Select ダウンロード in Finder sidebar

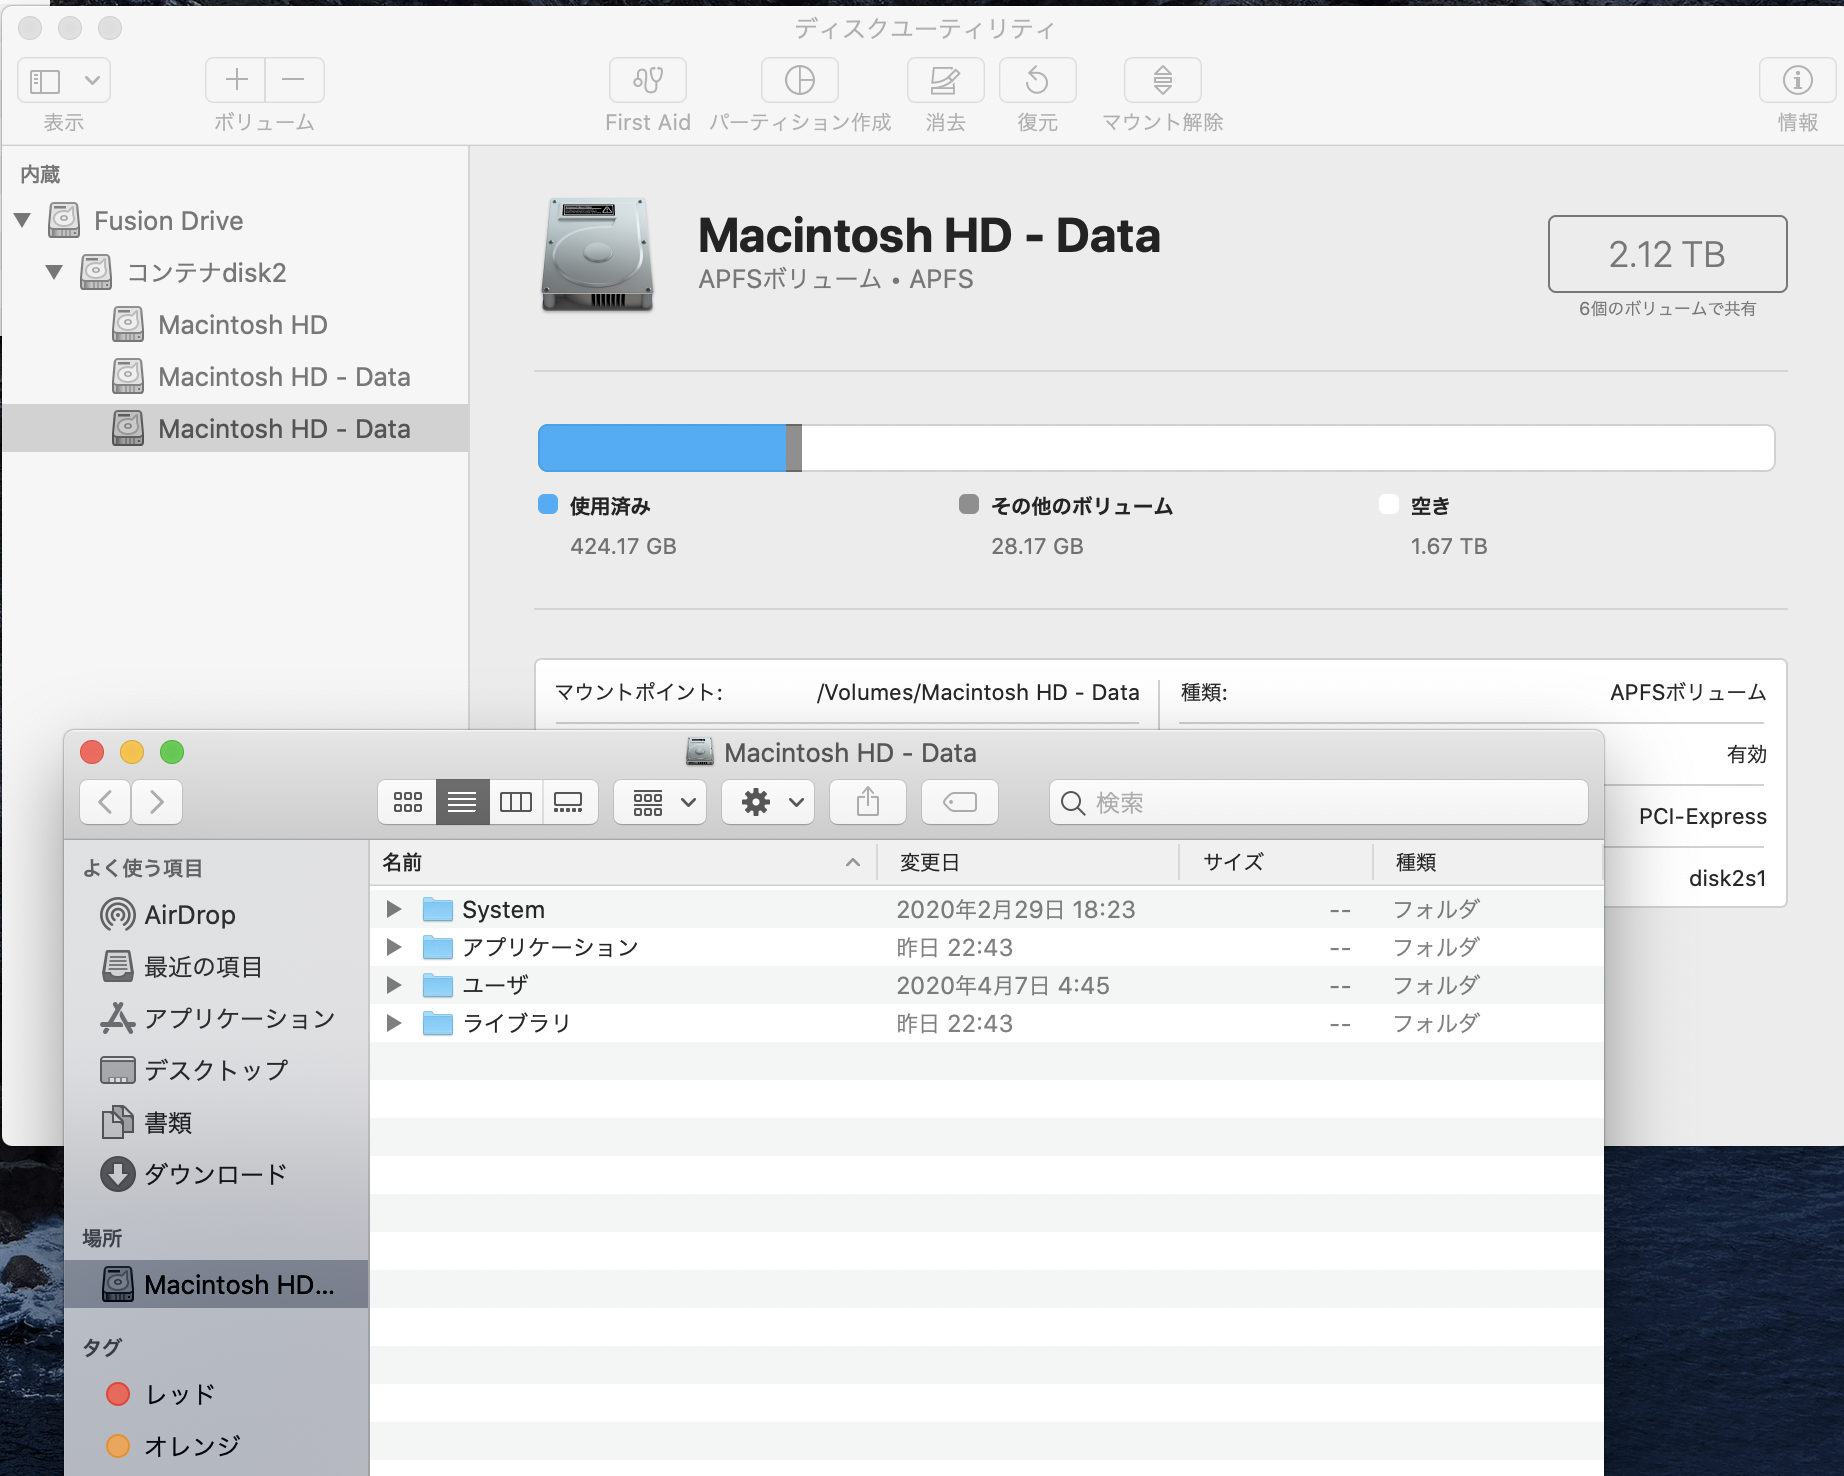point(215,1174)
